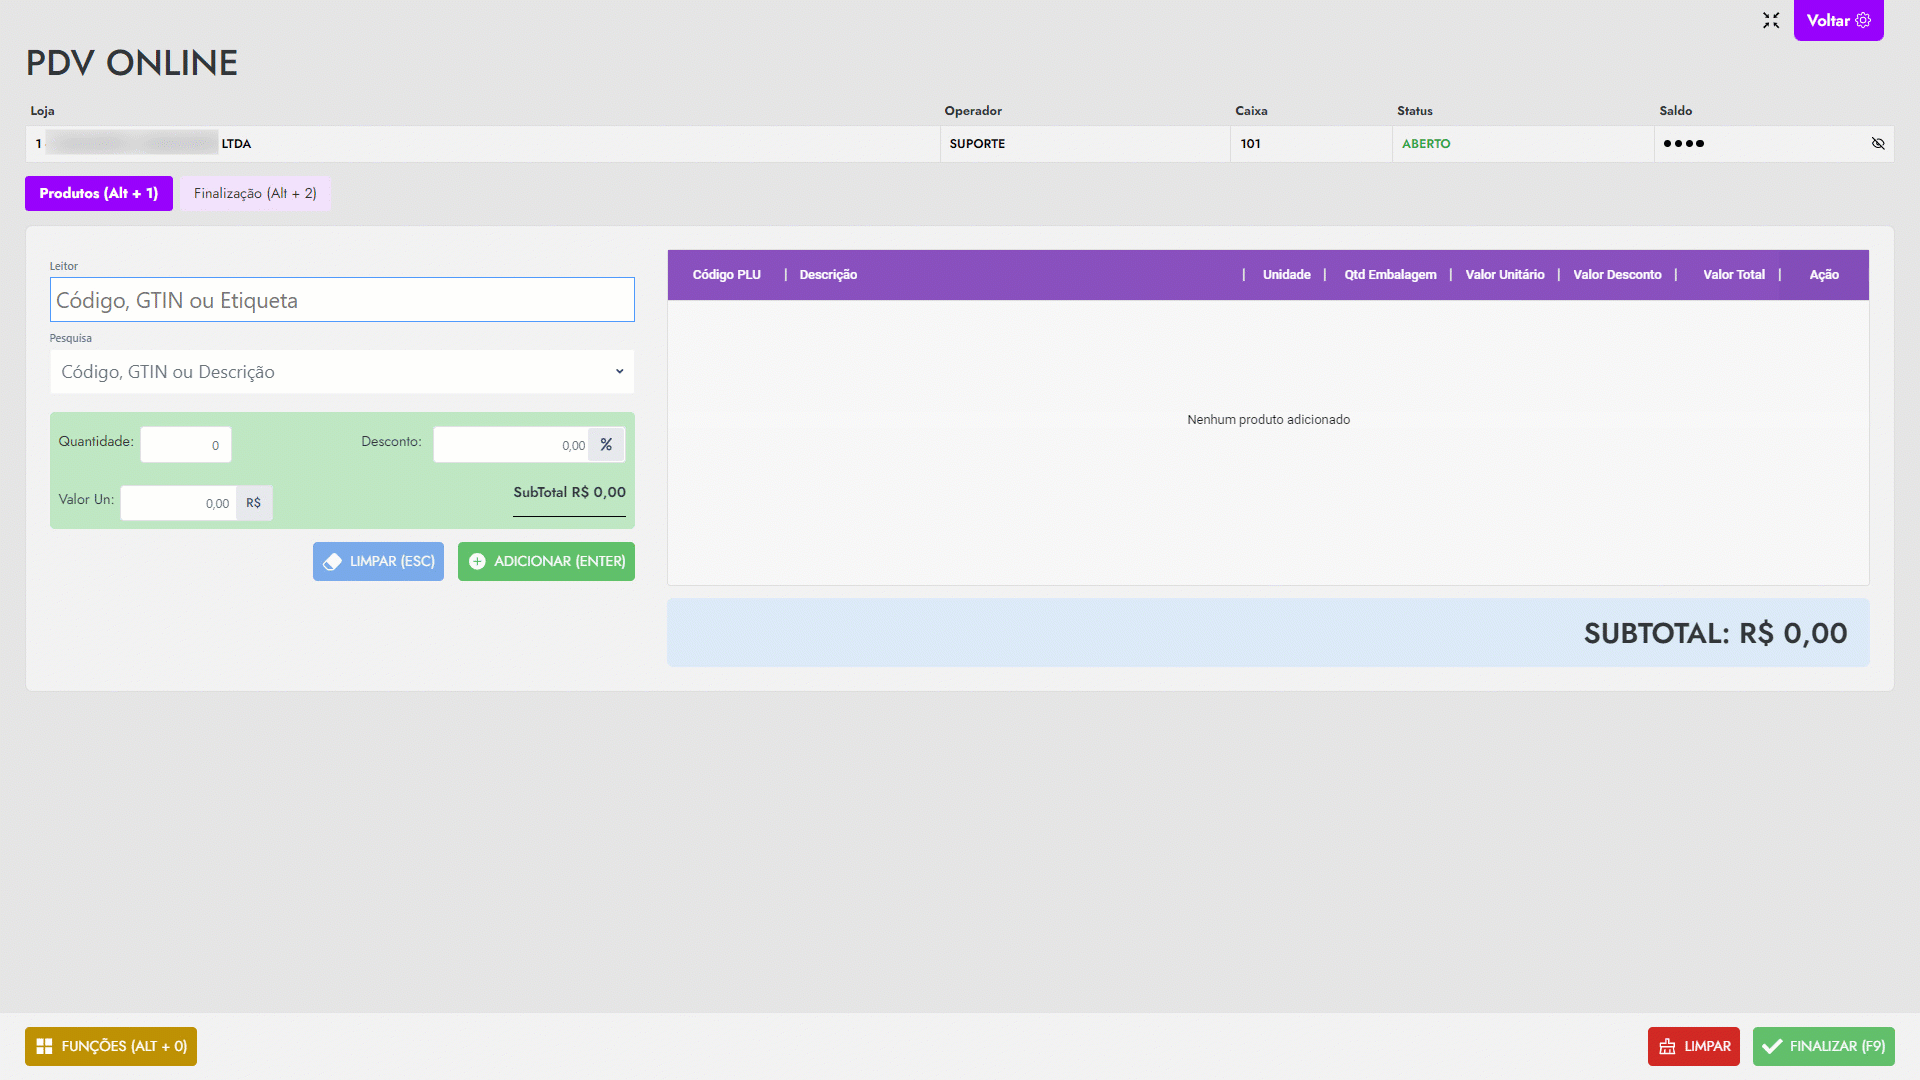Screen dimensions: 1920x1080
Task: Click the eraser icon on LIMPAR (ESC)
Action: pyautogui.click(x=333, y=562)
